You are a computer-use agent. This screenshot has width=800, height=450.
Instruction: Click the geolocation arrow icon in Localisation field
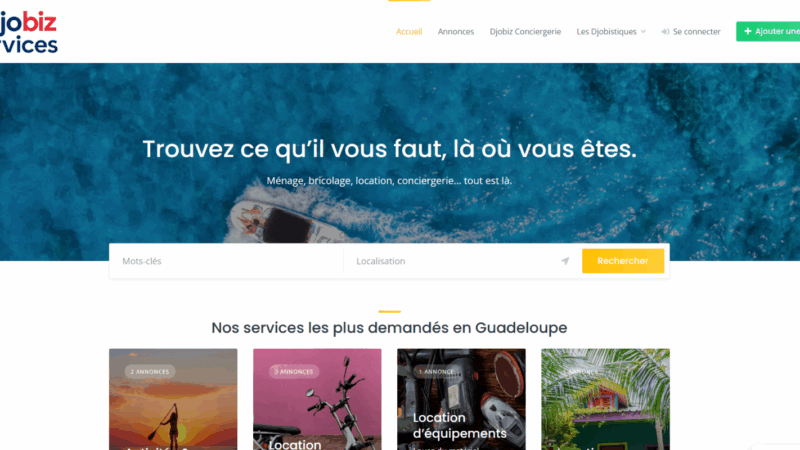565,261
